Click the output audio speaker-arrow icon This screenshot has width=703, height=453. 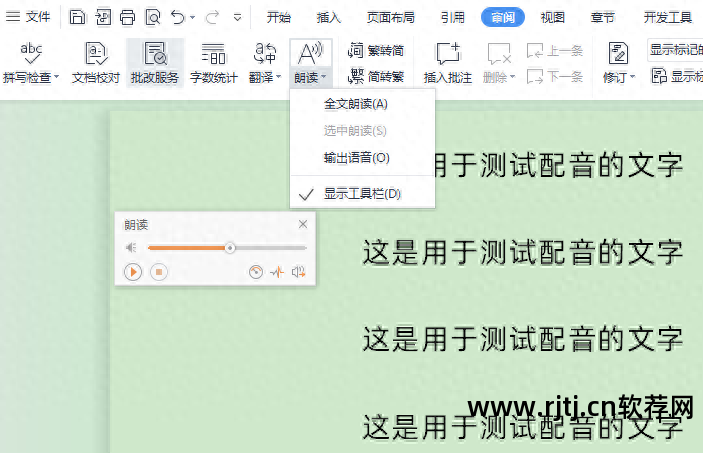299,272
